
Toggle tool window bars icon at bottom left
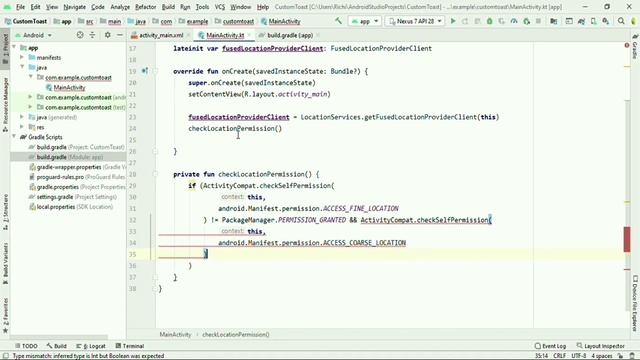pos(5,356)
